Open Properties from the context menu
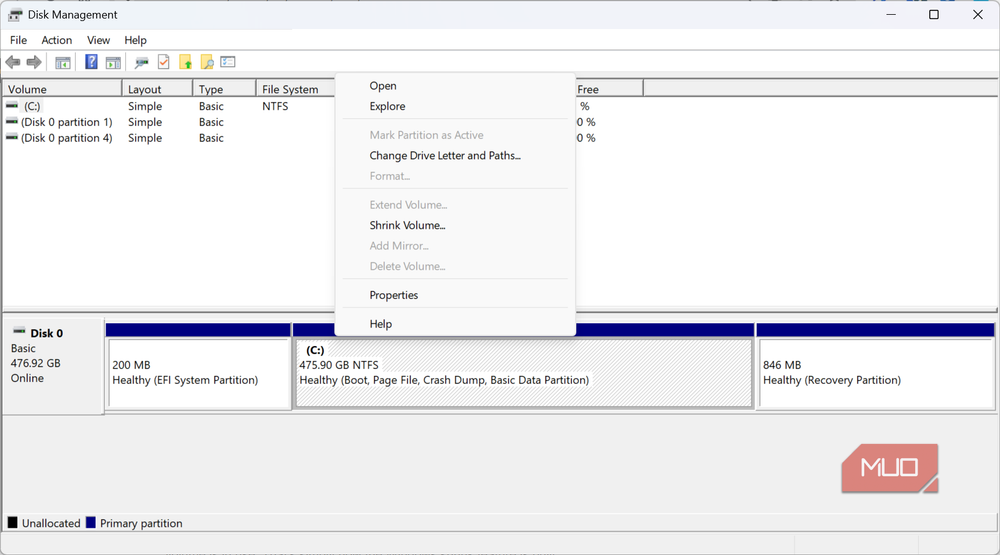Screen dimensions: 1000x555 point(455,295)
